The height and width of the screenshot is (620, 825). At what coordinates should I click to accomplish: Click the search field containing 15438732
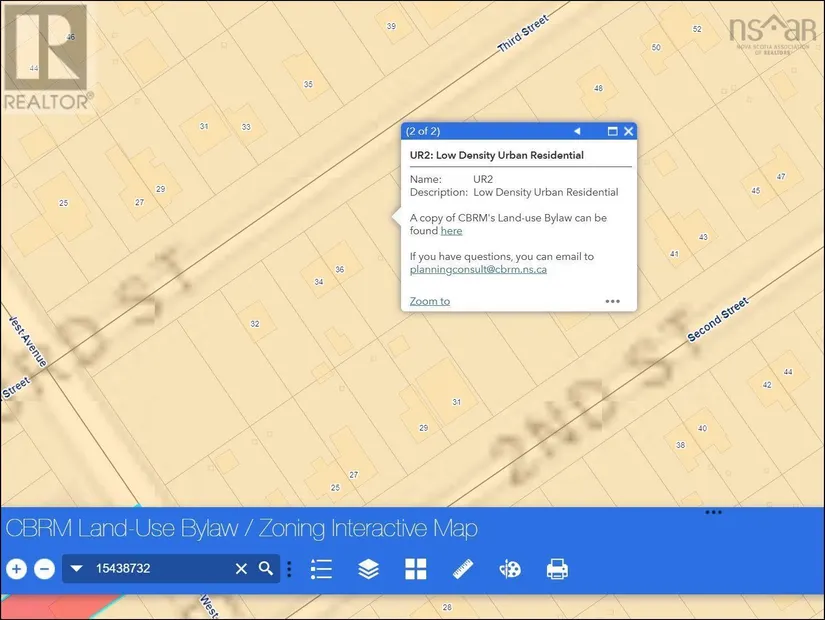pos(160,569)
